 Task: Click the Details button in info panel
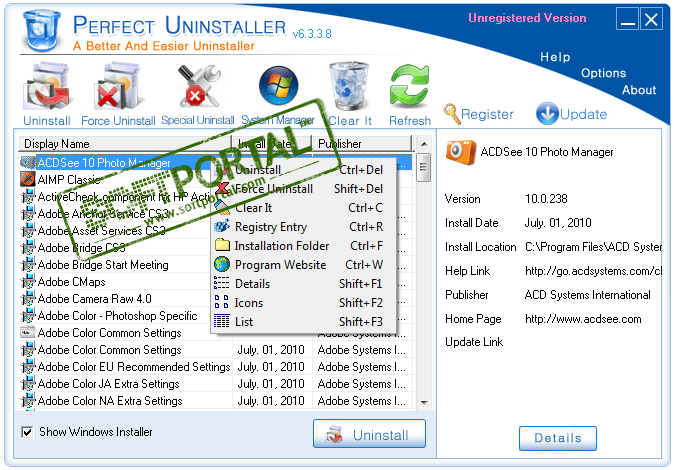click(558, 438)
